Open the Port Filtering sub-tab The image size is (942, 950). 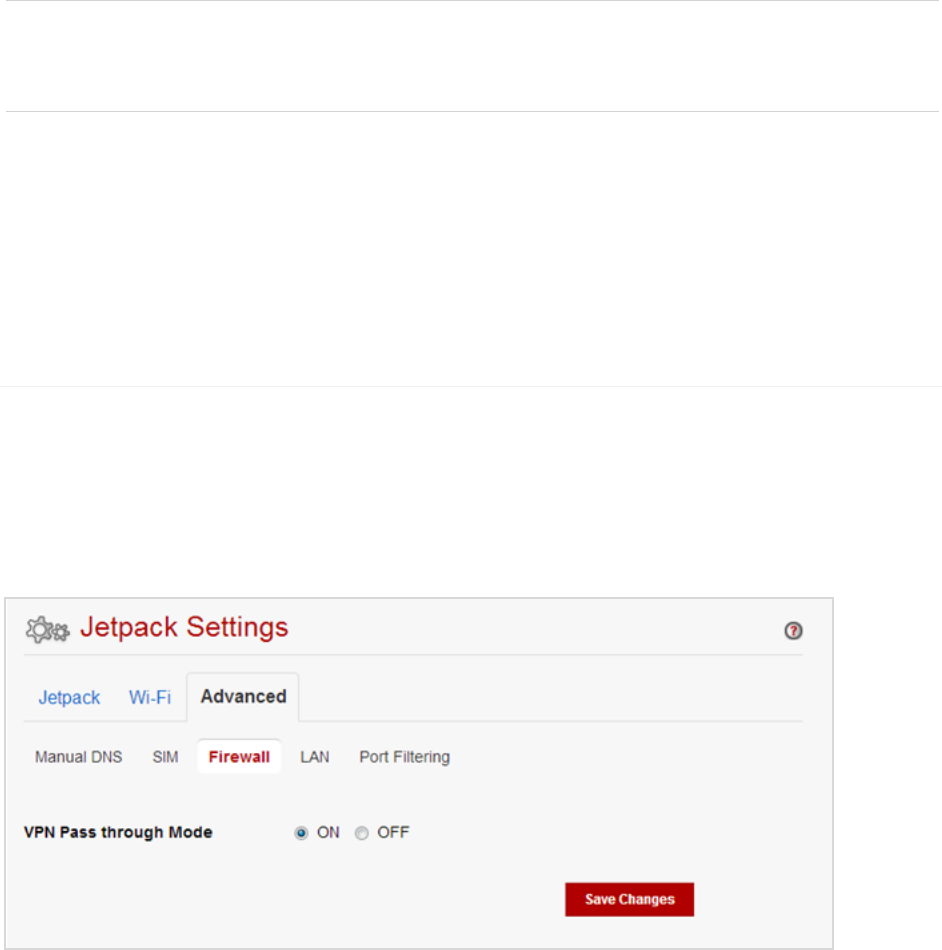pos(405,757)
